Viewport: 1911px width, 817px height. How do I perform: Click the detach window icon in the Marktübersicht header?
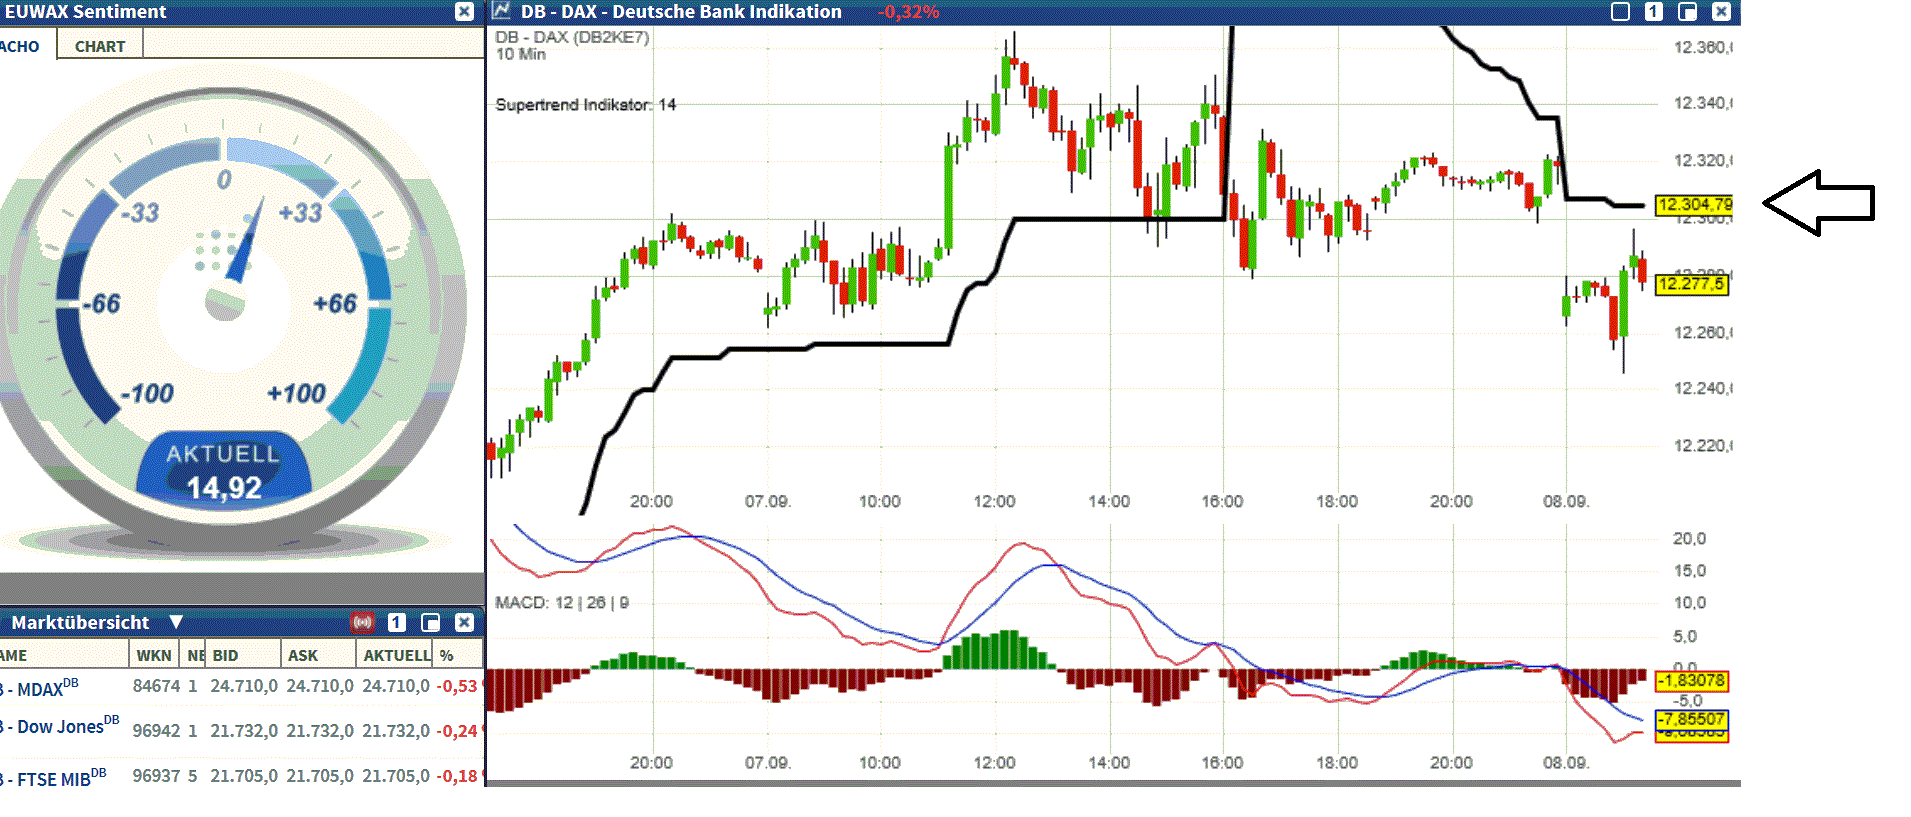click(x=431, y=622)
